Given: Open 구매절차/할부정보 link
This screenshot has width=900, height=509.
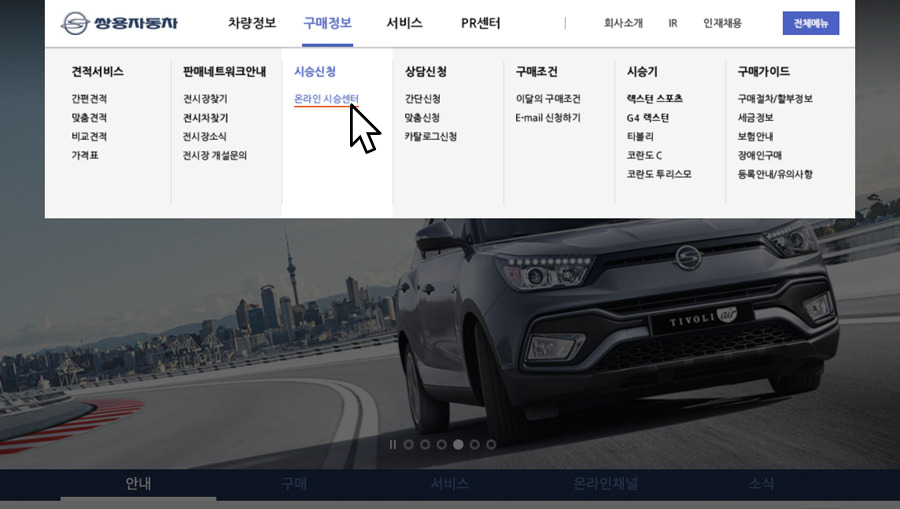Looking at the screenshot, I should [775, 99].
